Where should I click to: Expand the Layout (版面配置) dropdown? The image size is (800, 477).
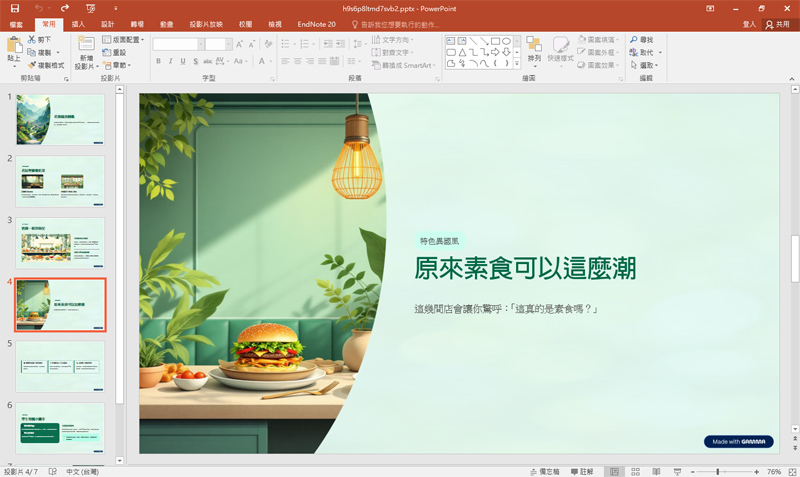click(123, 40)
